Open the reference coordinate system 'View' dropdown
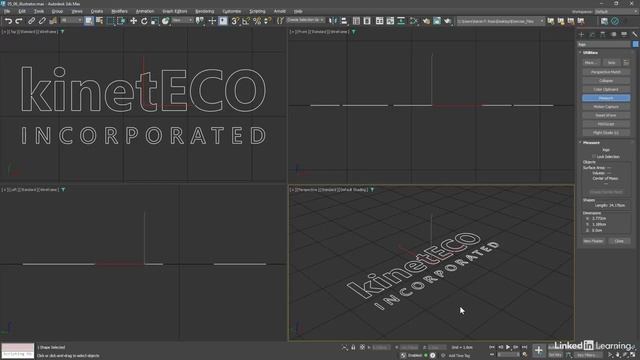 click(x=182, y=20)
